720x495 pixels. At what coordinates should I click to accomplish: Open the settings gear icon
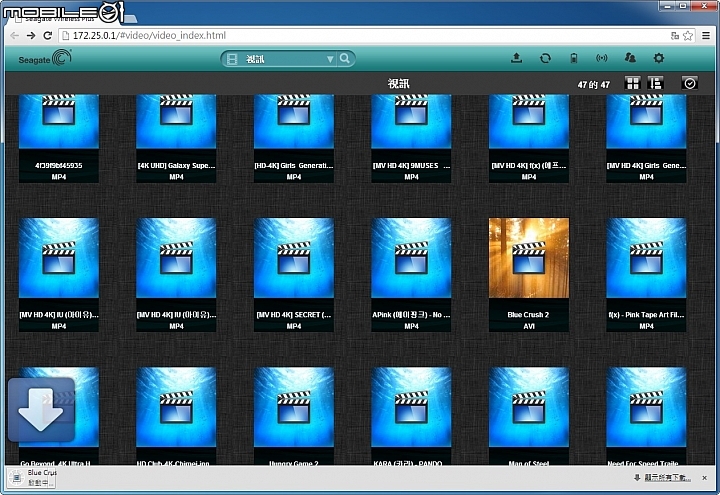pyautogui.click(x=658, y=58)
